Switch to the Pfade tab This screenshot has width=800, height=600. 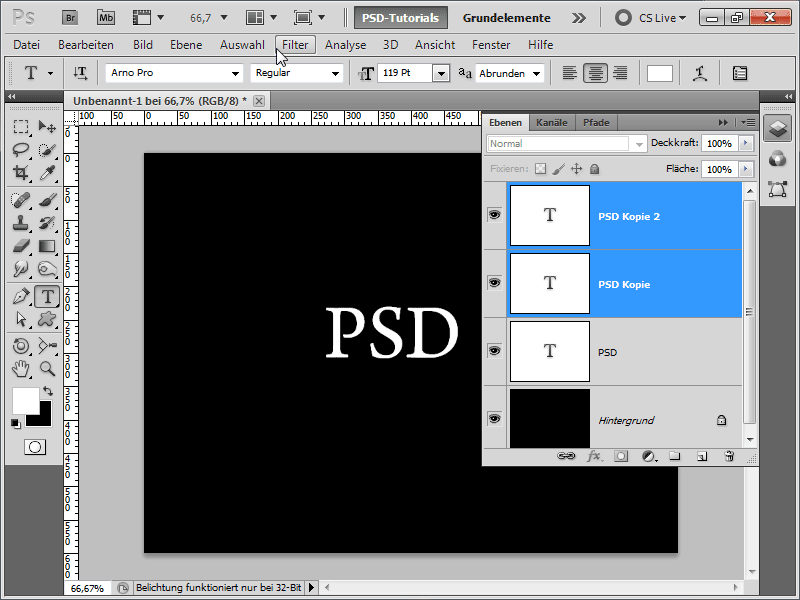pyautogui.click(x=596, y=122)
